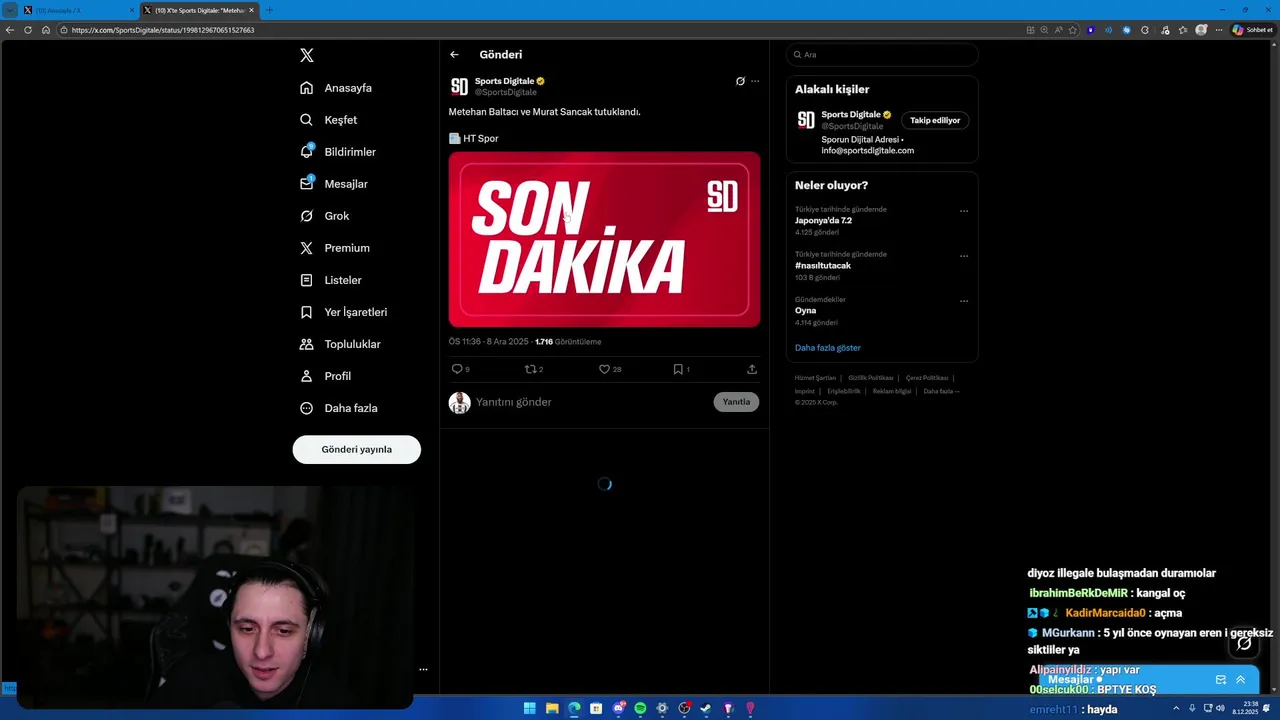
Task: Open more options for #nasıltutacak trend
Action: pyautogui.click(x=964, y=256)
